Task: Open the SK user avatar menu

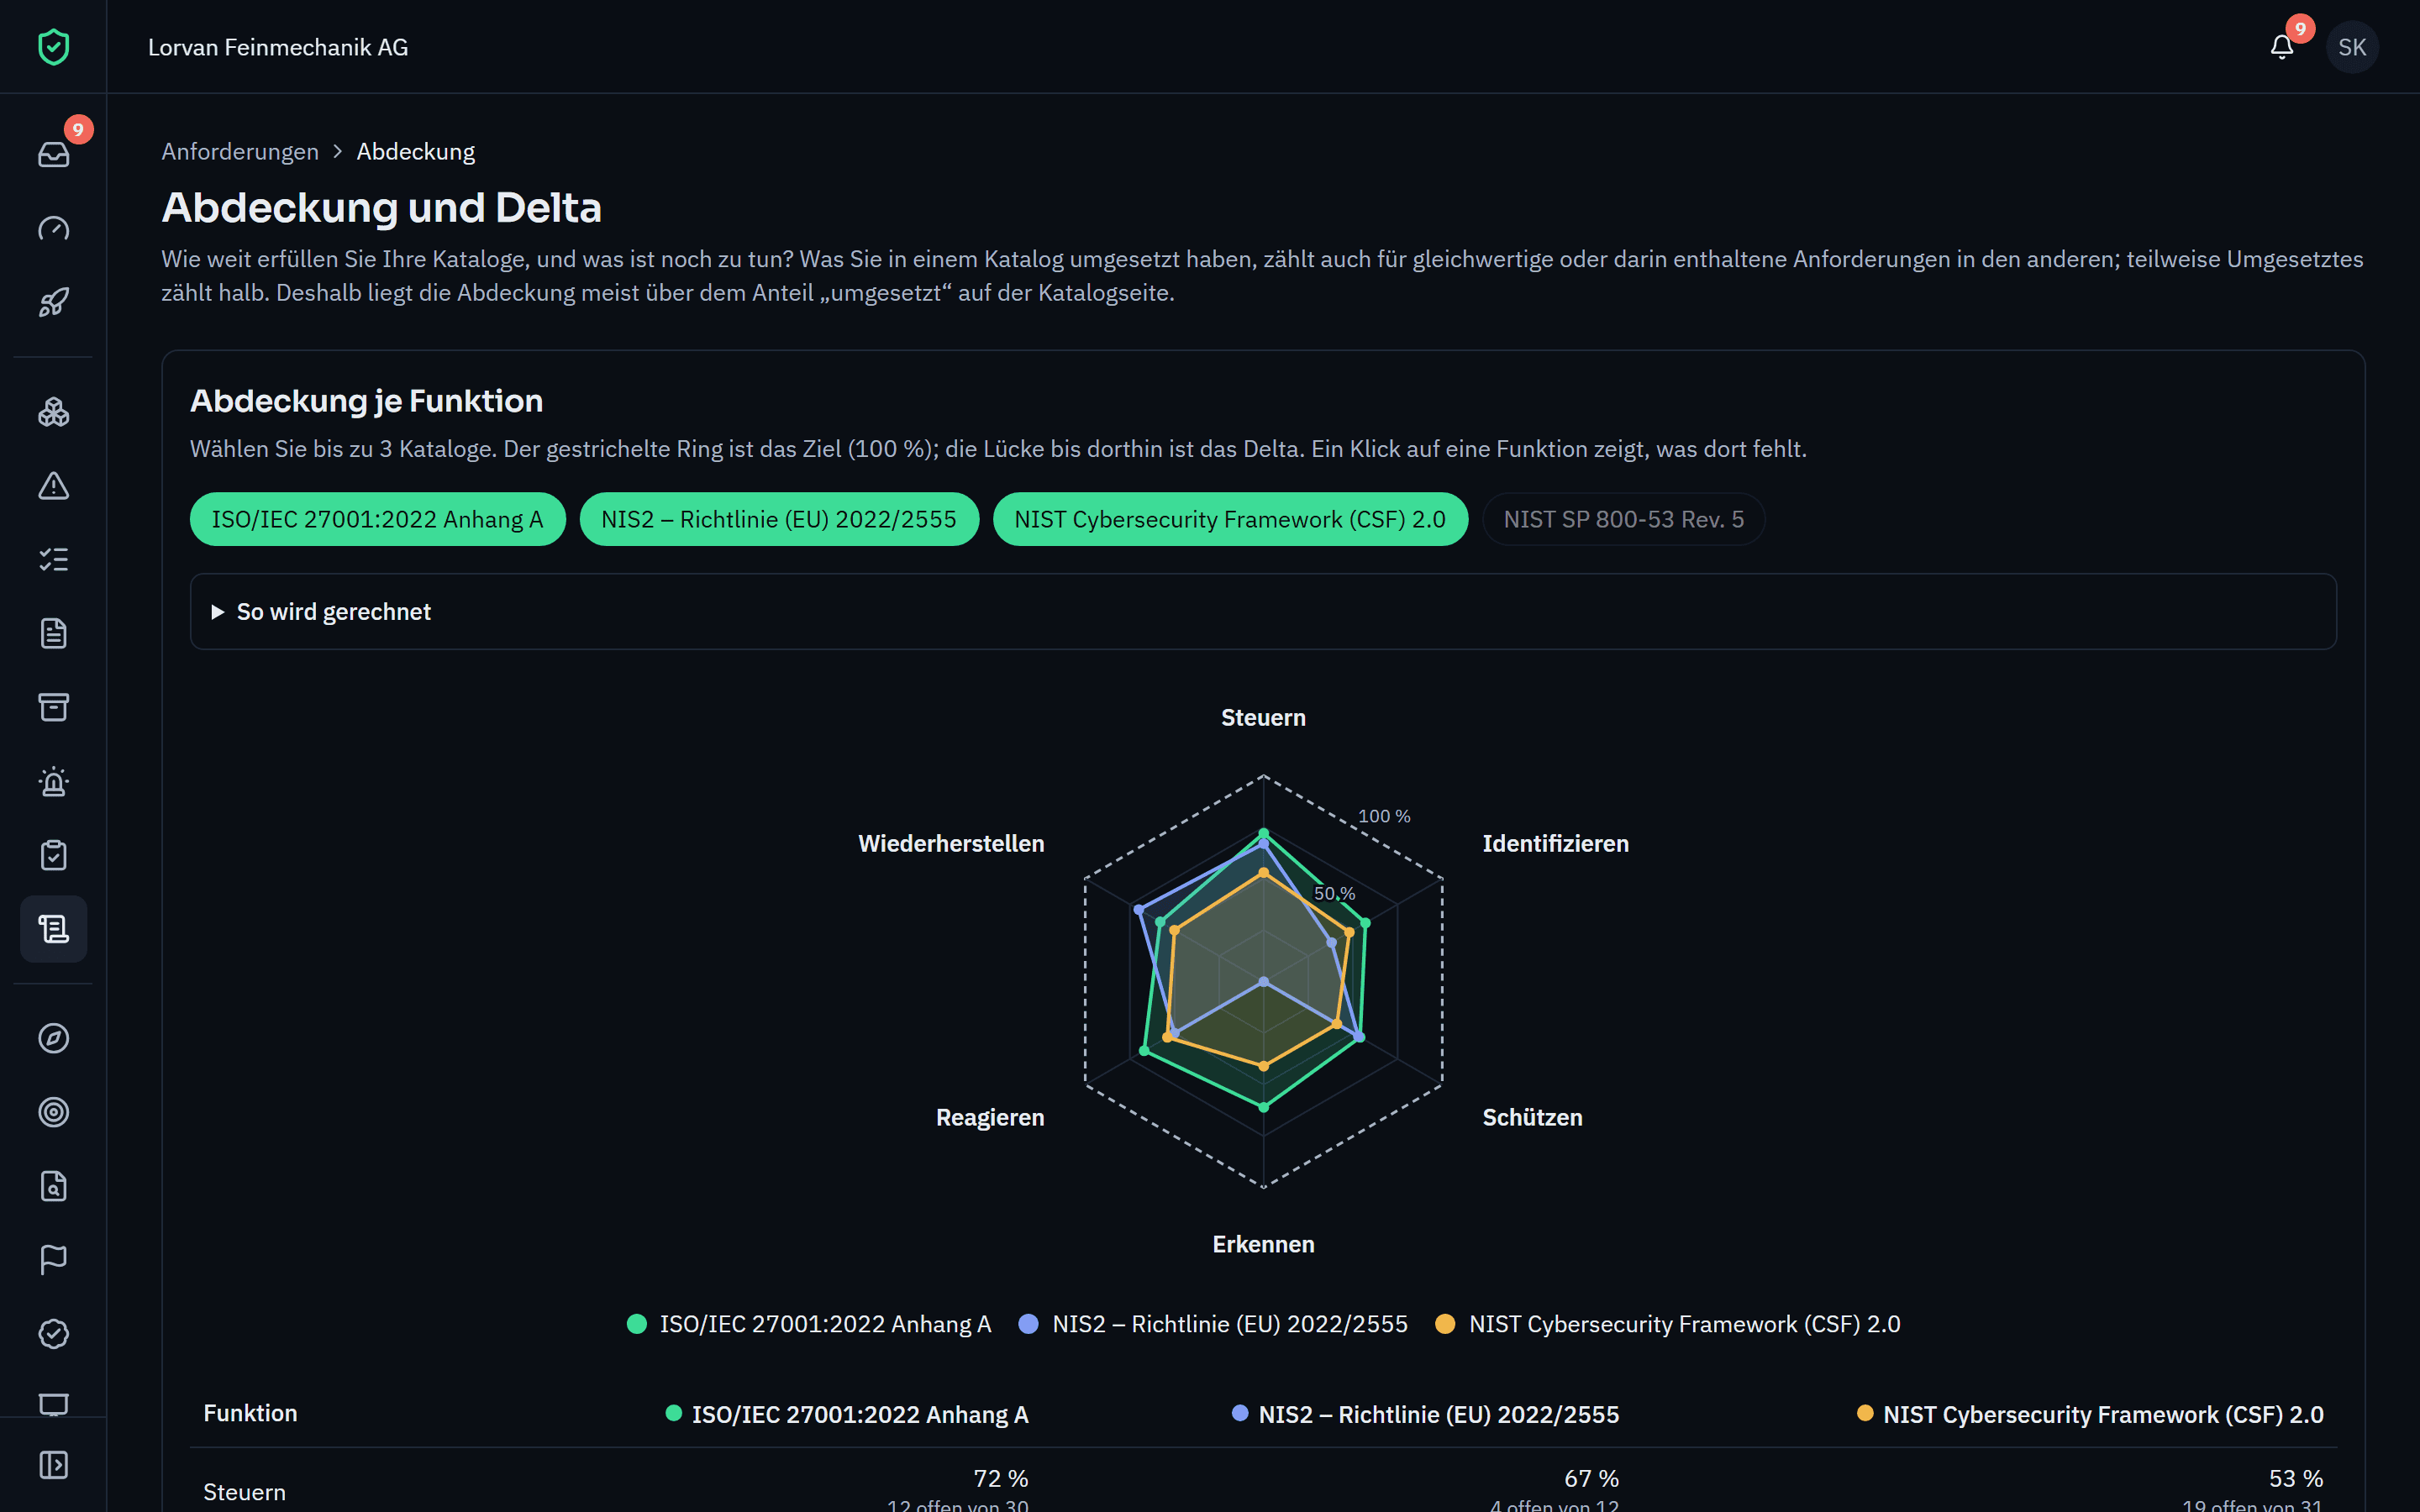Action: click(x=2352, y=47)
